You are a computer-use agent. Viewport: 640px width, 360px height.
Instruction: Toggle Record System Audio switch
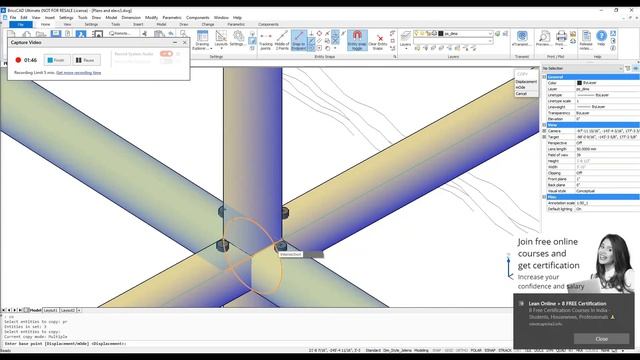[x=166, y=53]
